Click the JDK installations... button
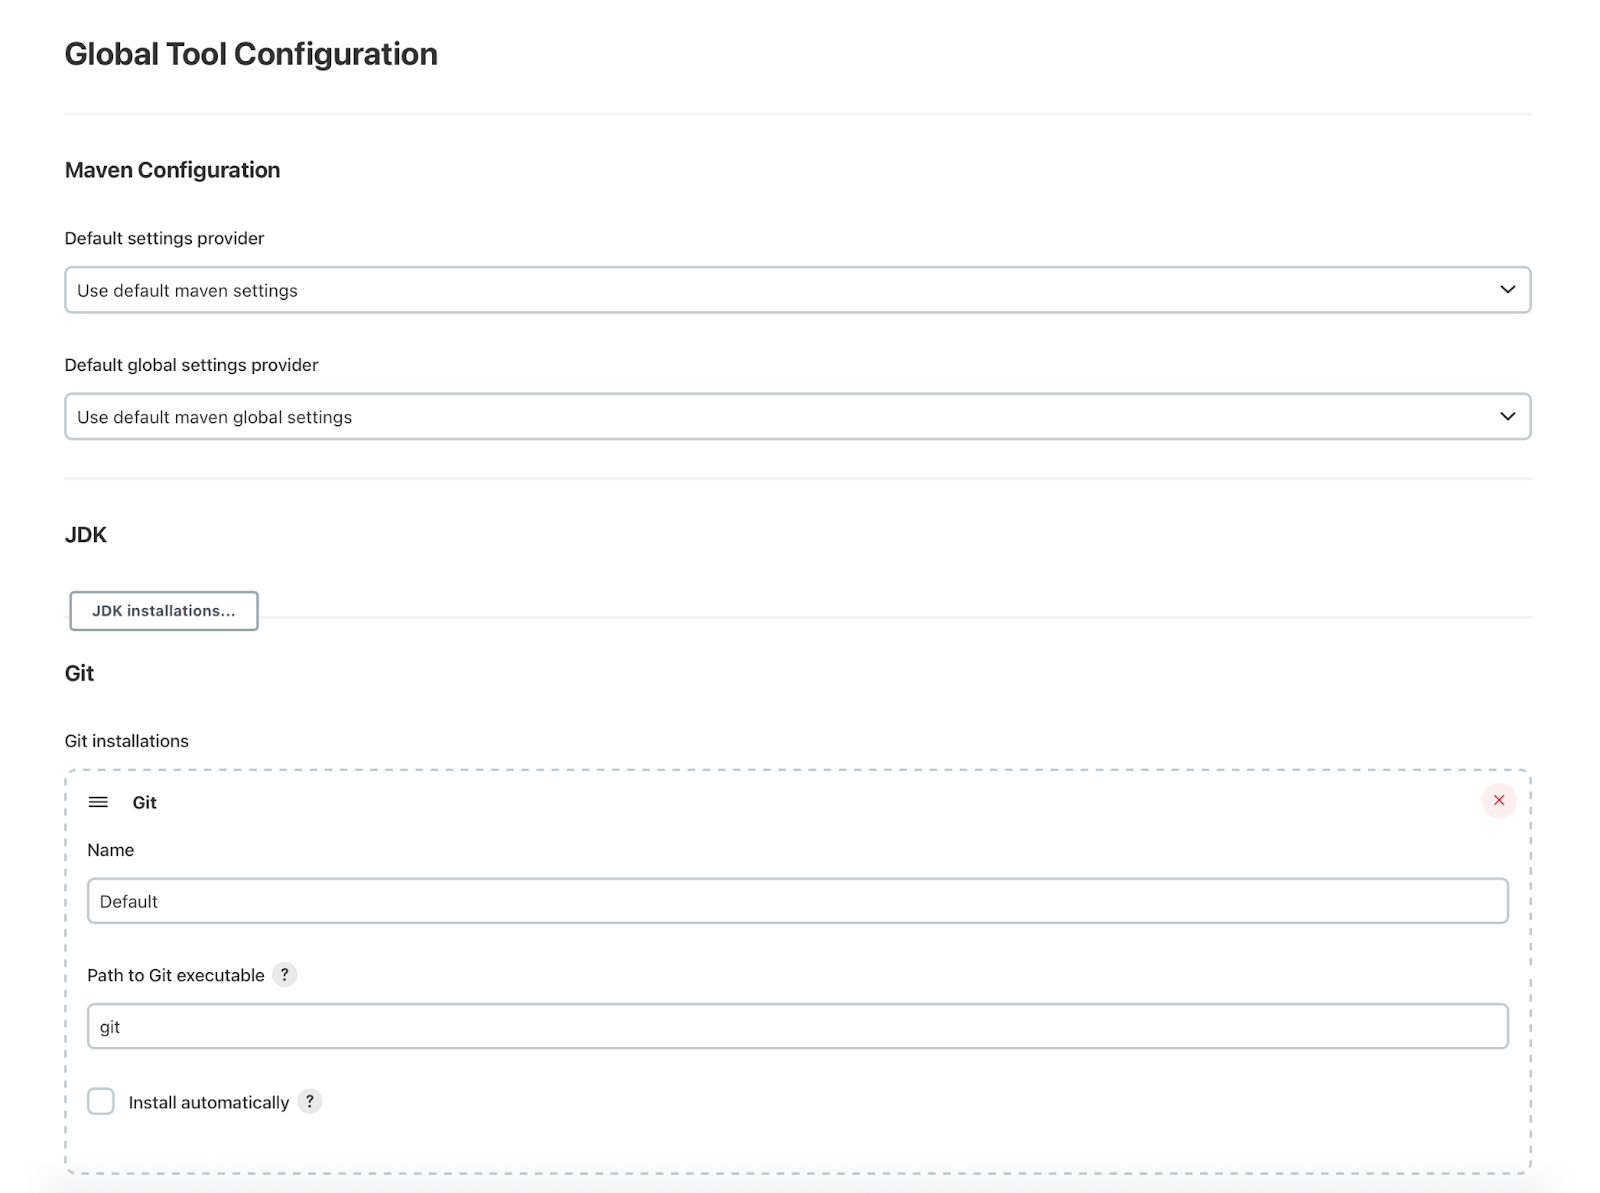 pos(164,611)
